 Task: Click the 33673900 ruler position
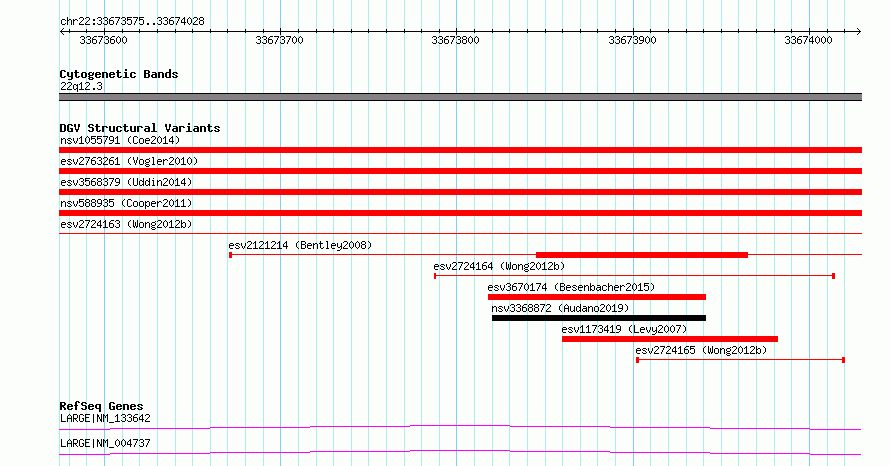click(632, 40)
